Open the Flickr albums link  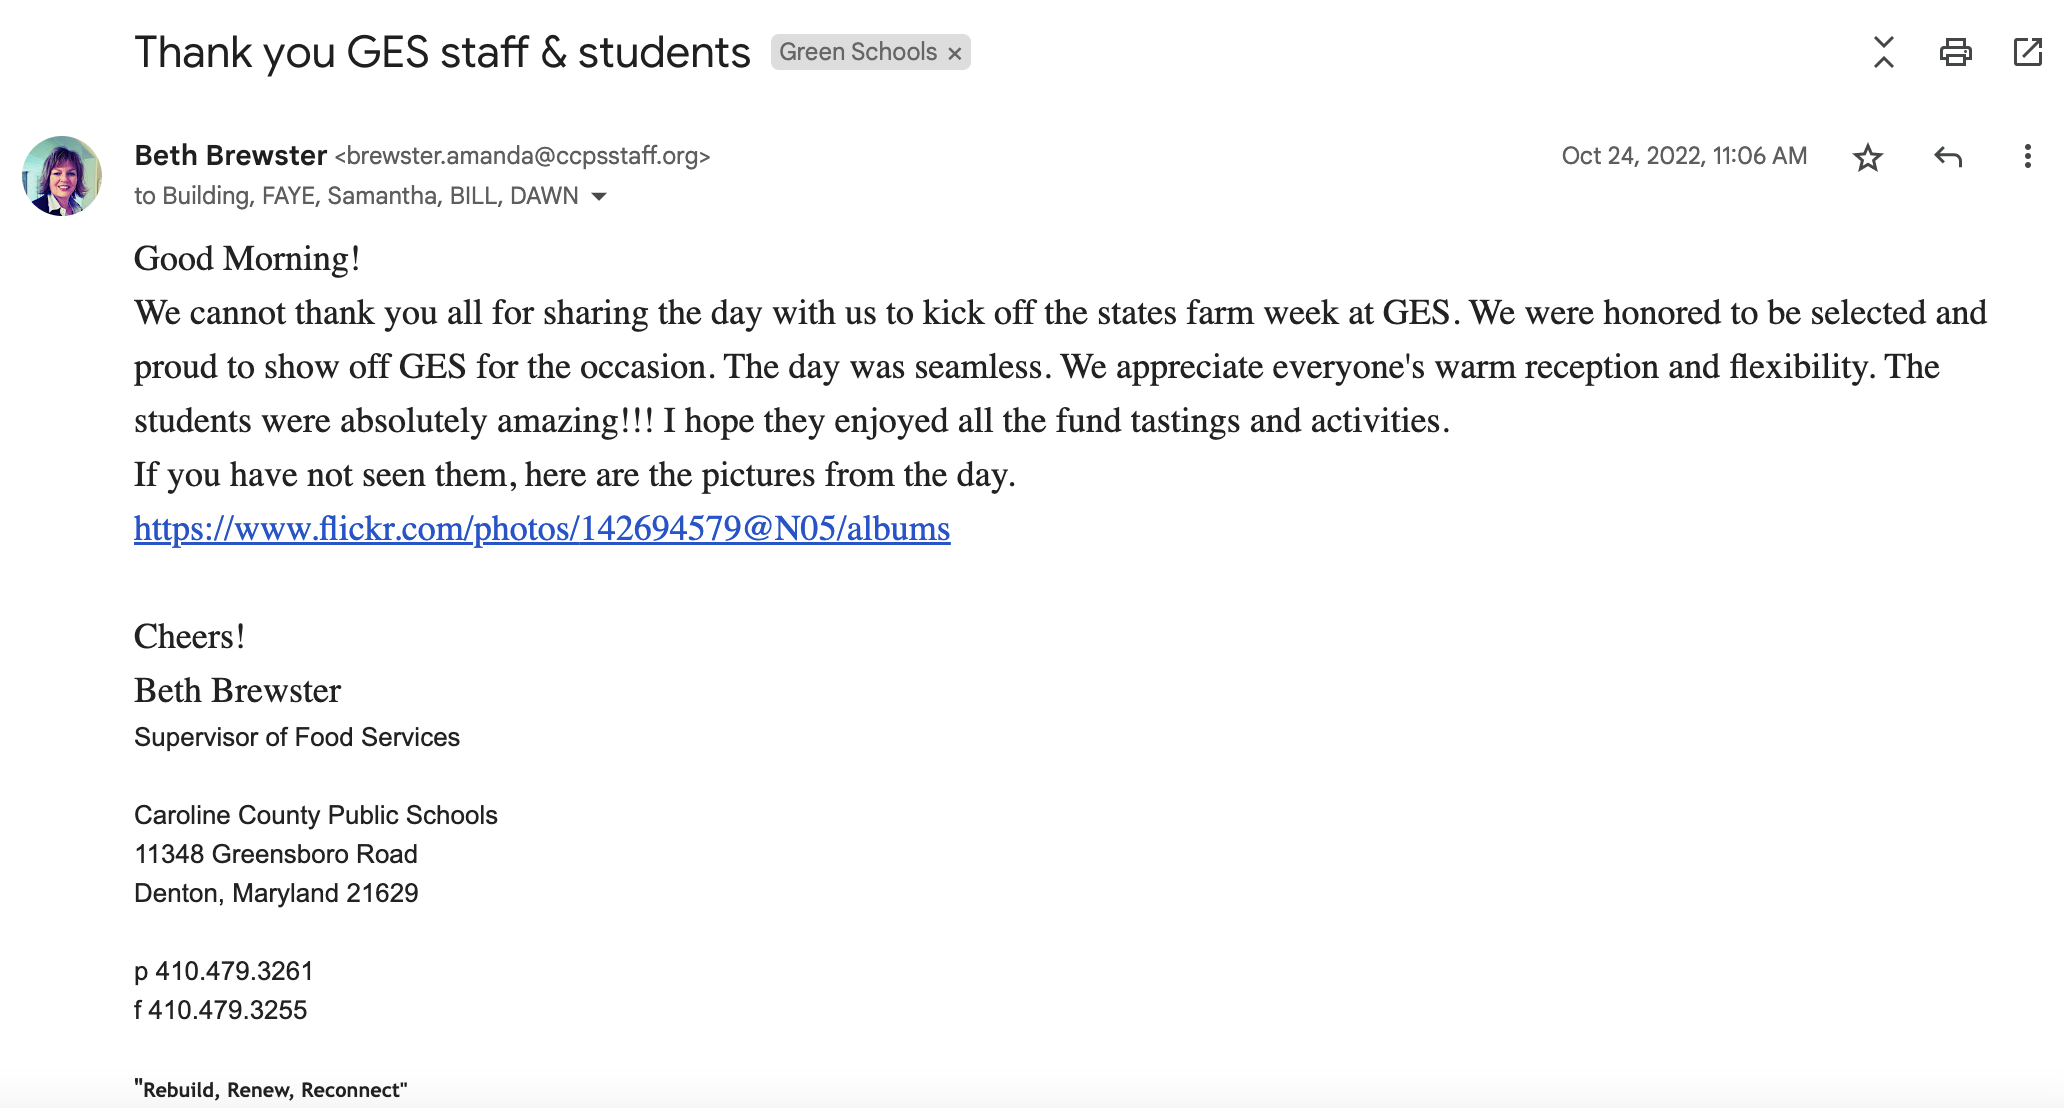click(541, 528)
